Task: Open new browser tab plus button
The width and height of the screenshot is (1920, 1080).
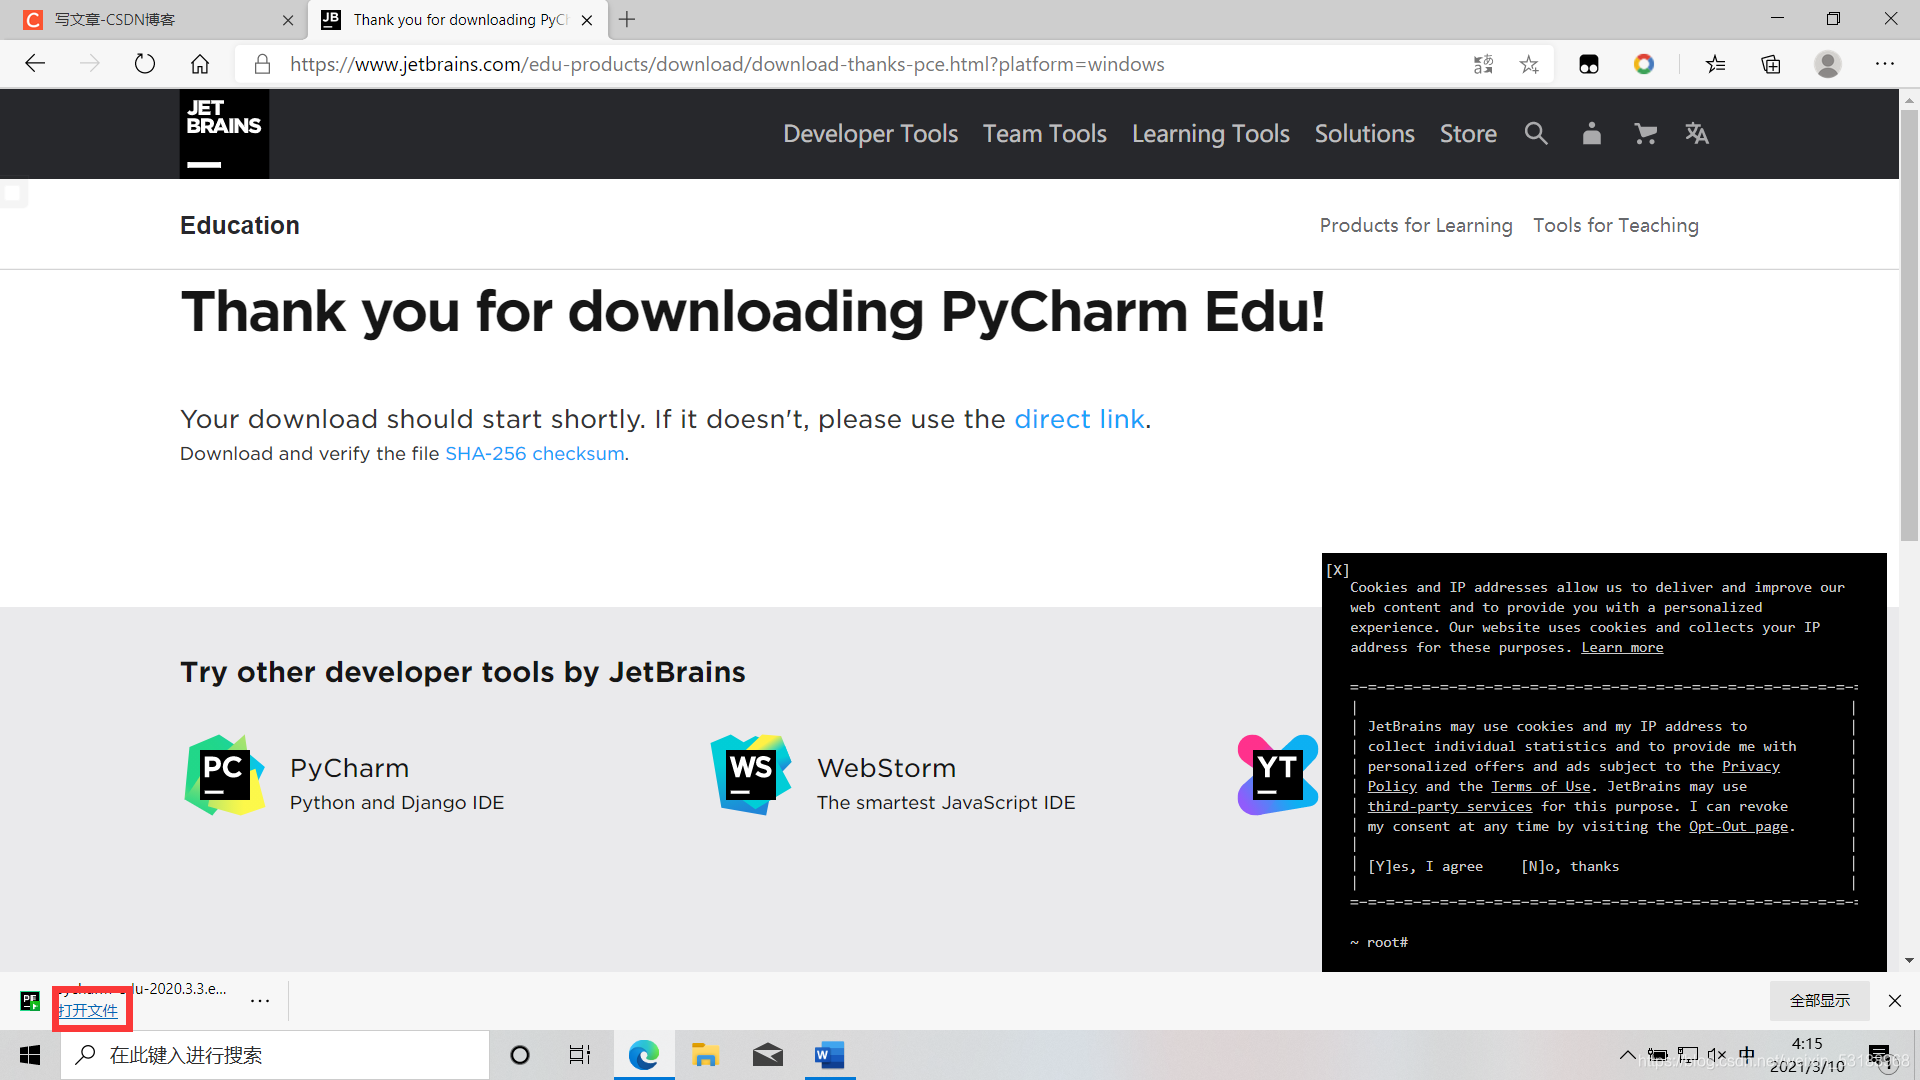Action: tap(627, 20)
